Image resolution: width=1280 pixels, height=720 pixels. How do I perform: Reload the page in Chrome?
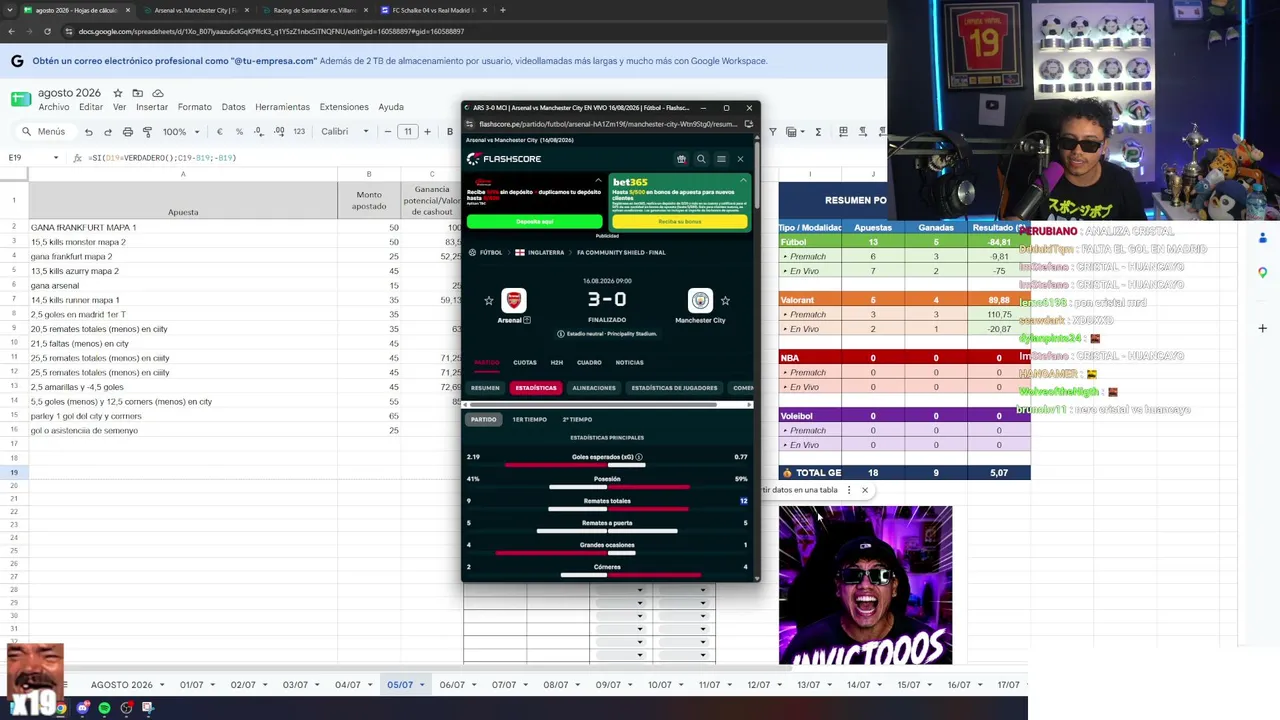[47, 31]
